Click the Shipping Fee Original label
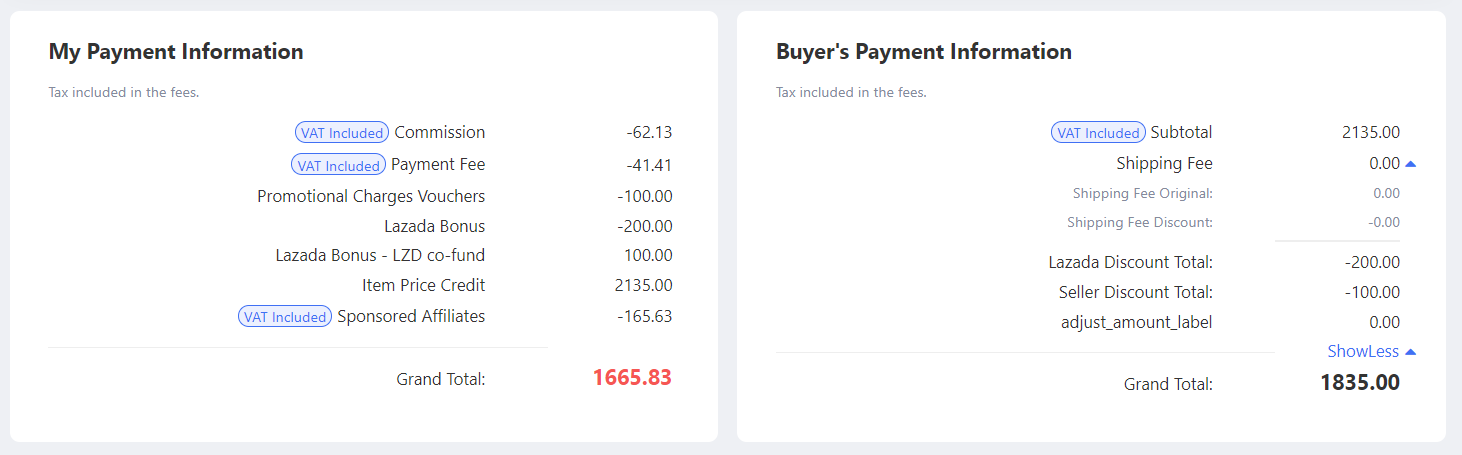The image size is (1462, 455). pyautogui.click(x=1142, y=193)
